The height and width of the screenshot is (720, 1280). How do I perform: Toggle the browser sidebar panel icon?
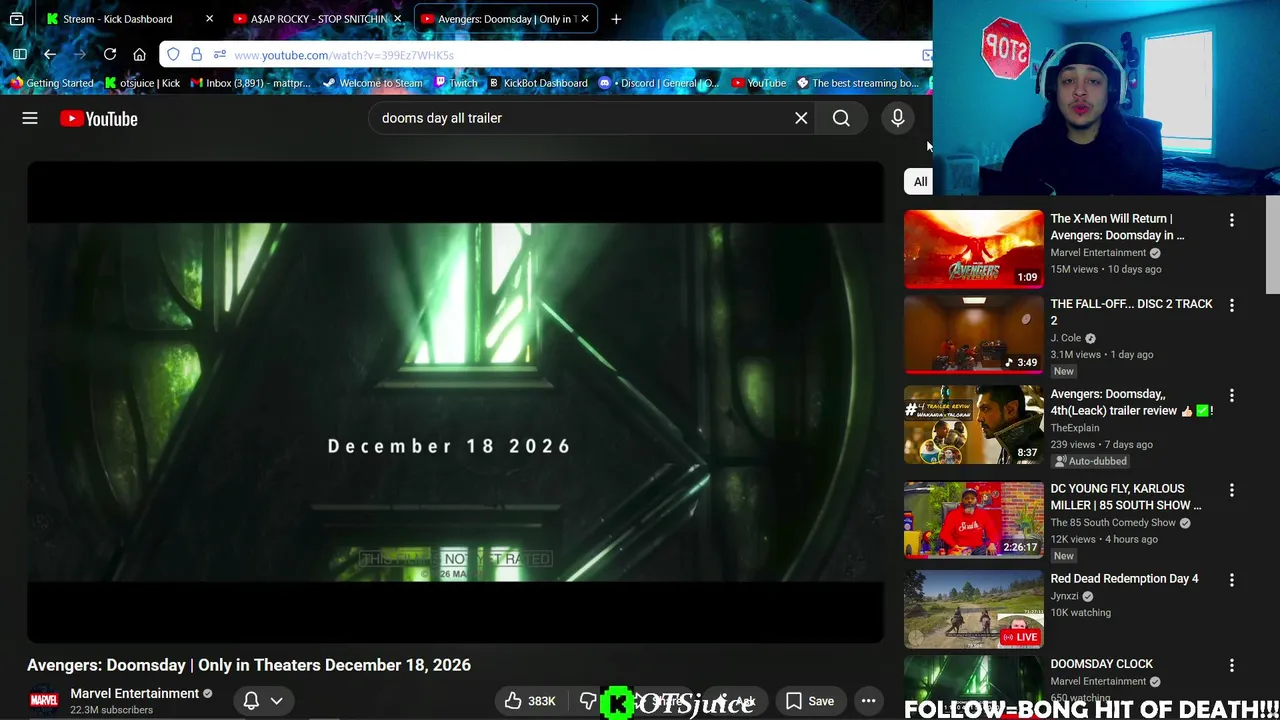[20, 54]
